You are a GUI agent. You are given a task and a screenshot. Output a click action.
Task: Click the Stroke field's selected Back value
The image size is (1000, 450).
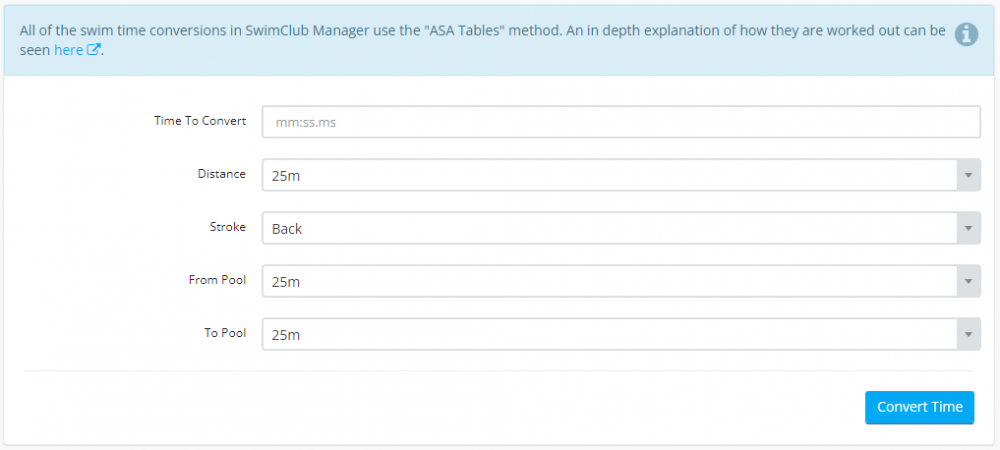(x=287, y=229)
